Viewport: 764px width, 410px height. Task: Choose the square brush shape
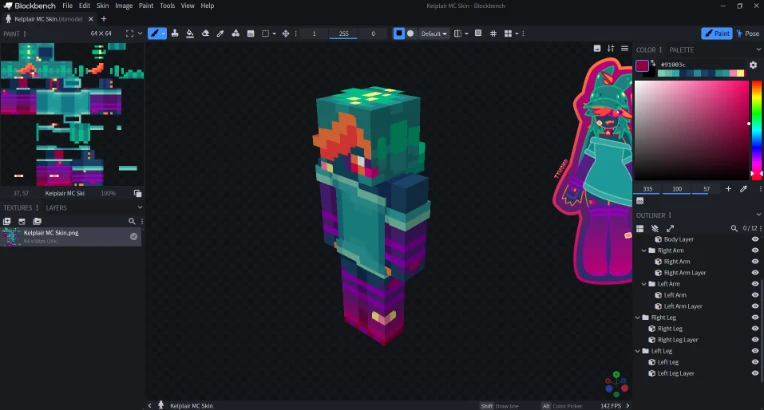point(399,34)
